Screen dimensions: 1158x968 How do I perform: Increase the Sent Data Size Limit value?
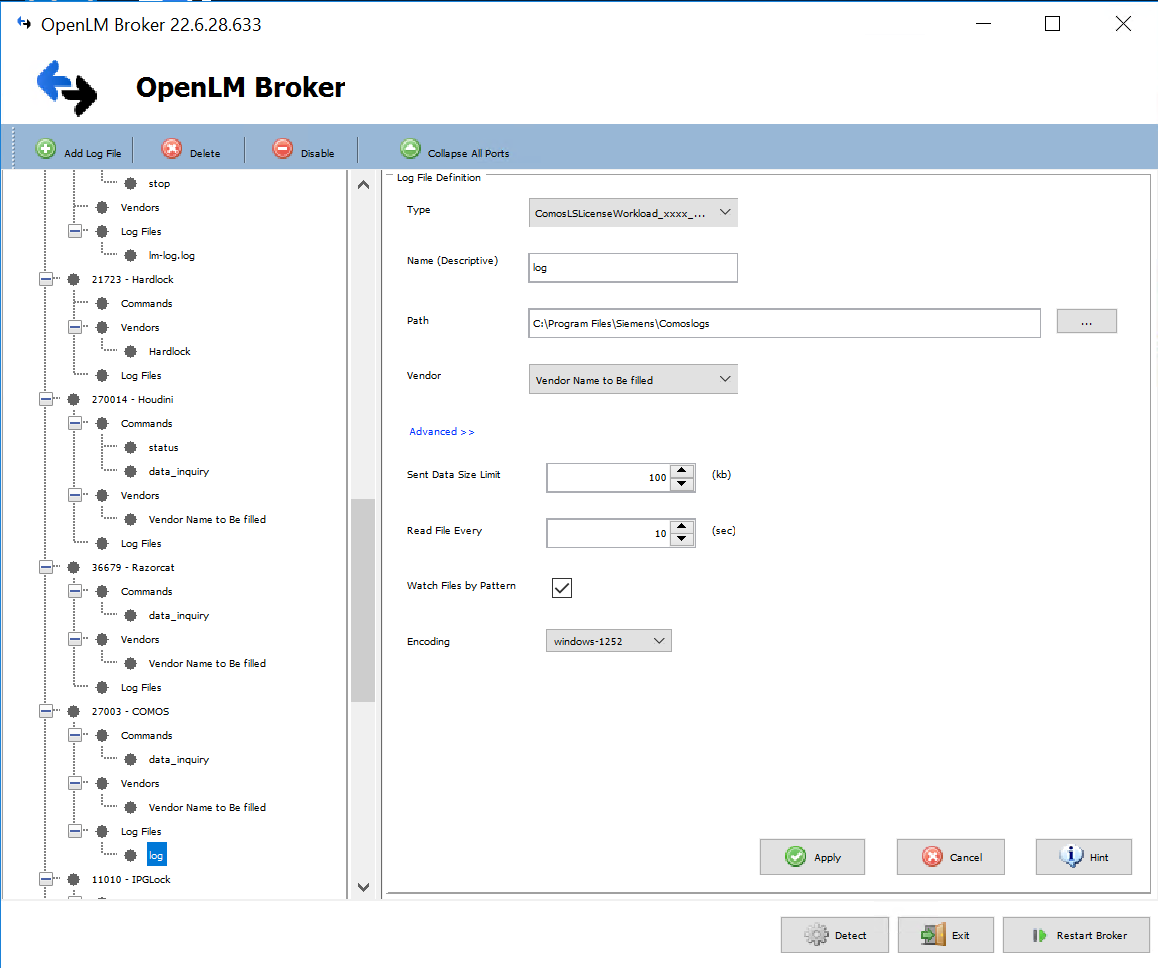682,470
